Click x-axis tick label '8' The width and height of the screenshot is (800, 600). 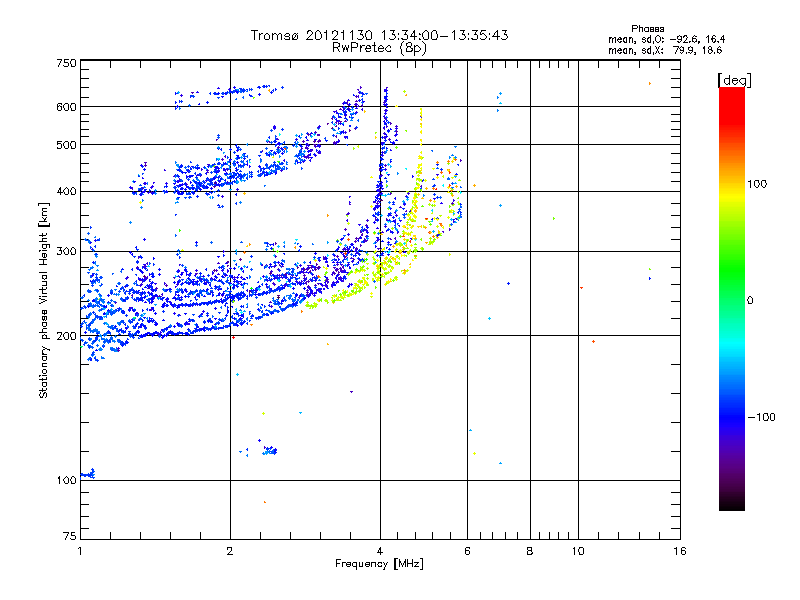(530, 551)
